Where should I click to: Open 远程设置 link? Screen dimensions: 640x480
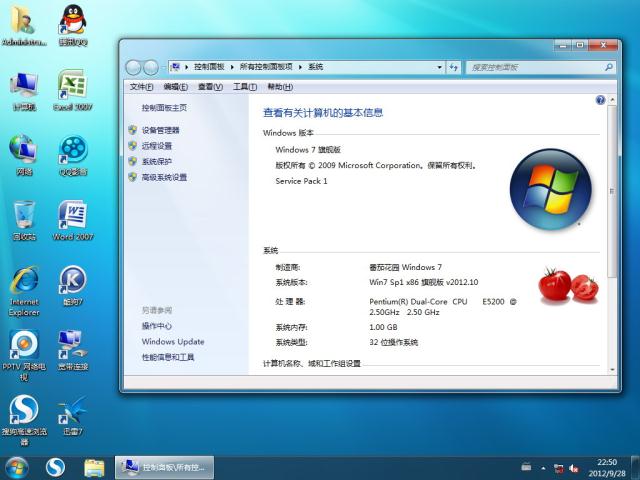[157, 146]
